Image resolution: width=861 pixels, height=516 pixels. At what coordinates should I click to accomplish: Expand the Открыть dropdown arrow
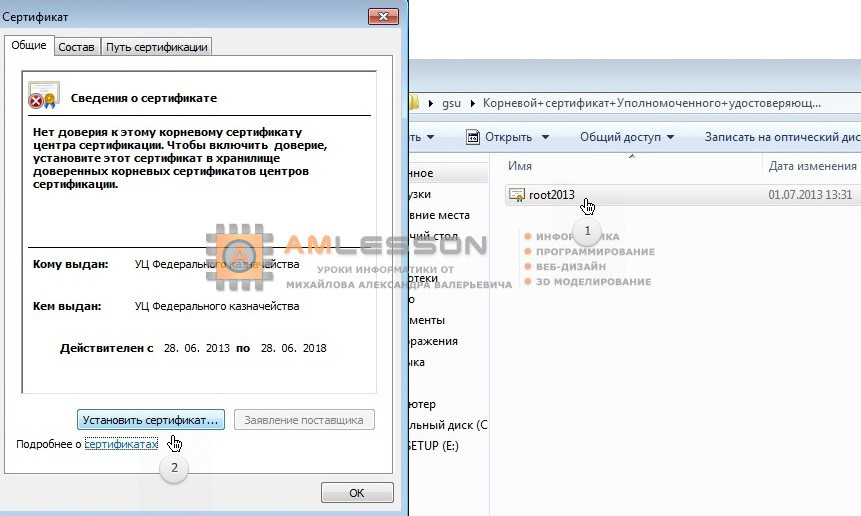pos(545,137)
